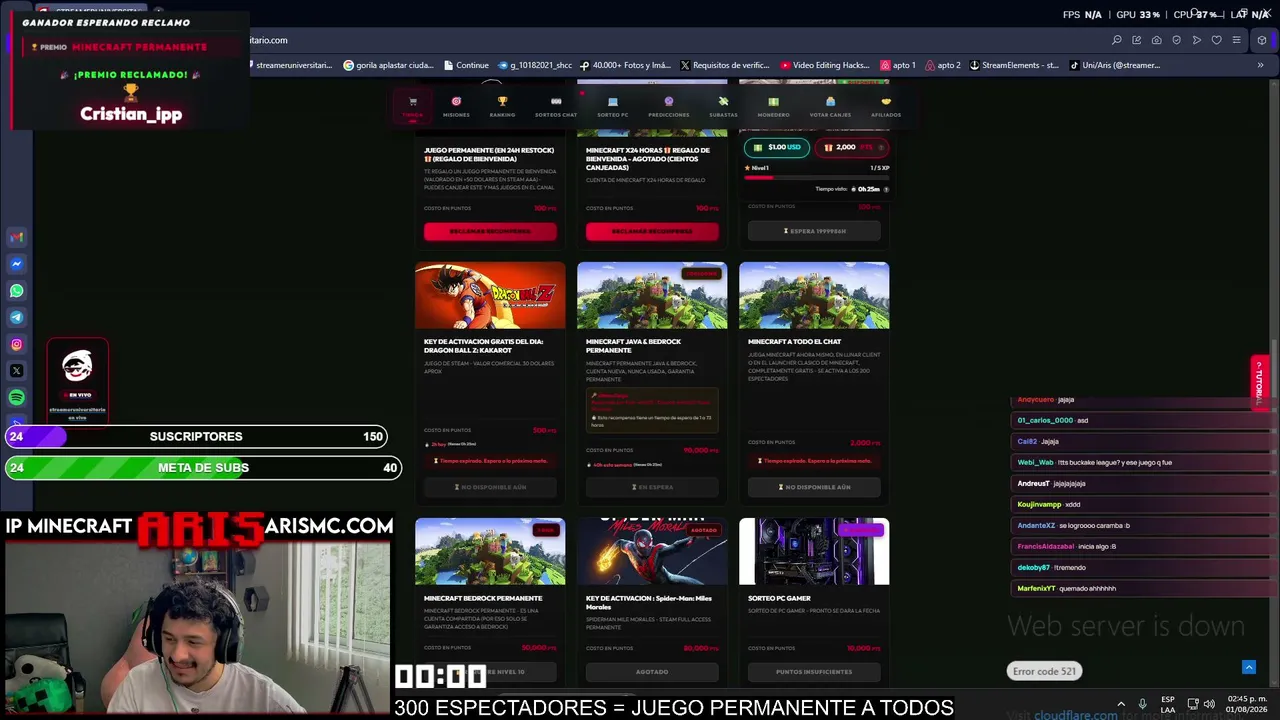The width and height of the screenshot is (1280, 720).
Task: Open the apto 1 bookmark
Action: coord(898,65)
